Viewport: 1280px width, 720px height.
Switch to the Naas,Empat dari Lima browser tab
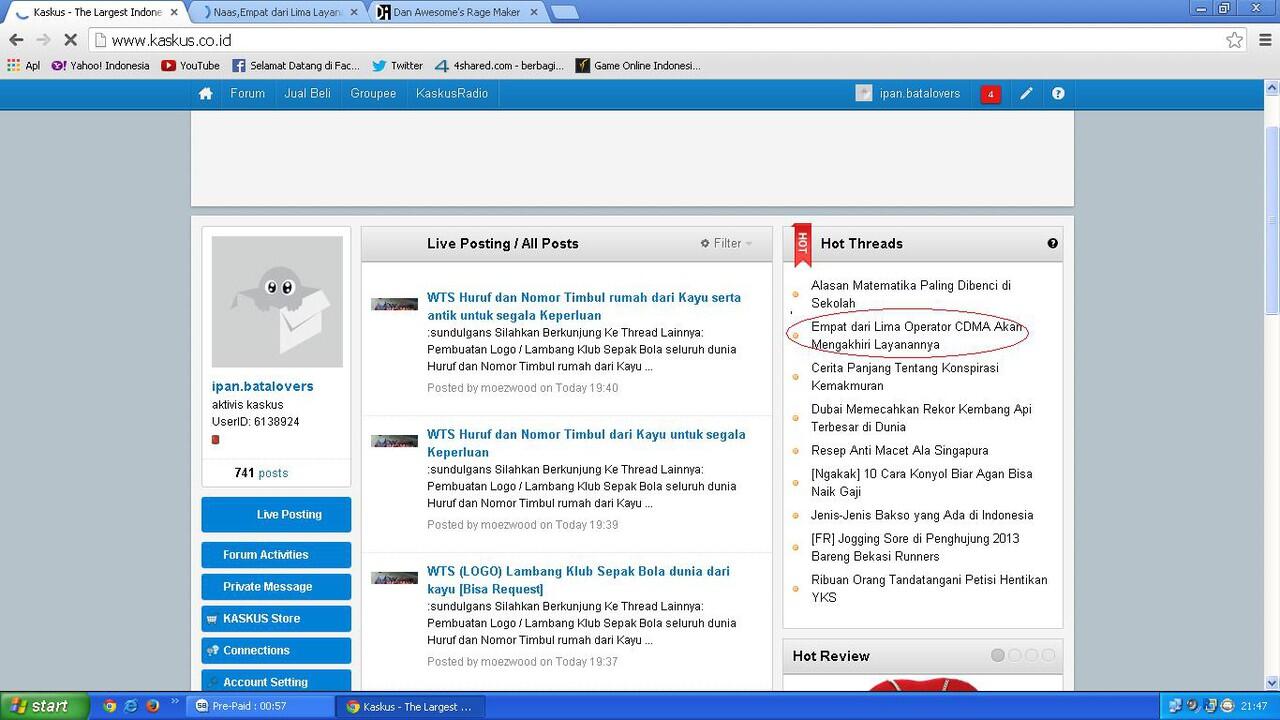277,12
